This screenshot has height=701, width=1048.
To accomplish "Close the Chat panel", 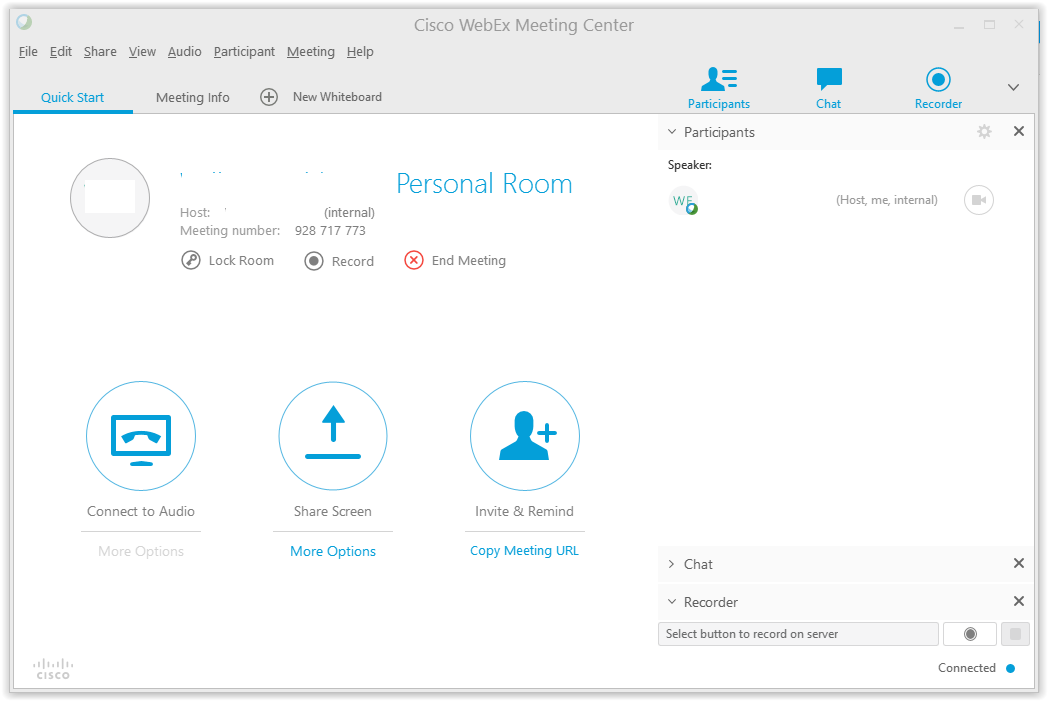I will point(1019,563).
